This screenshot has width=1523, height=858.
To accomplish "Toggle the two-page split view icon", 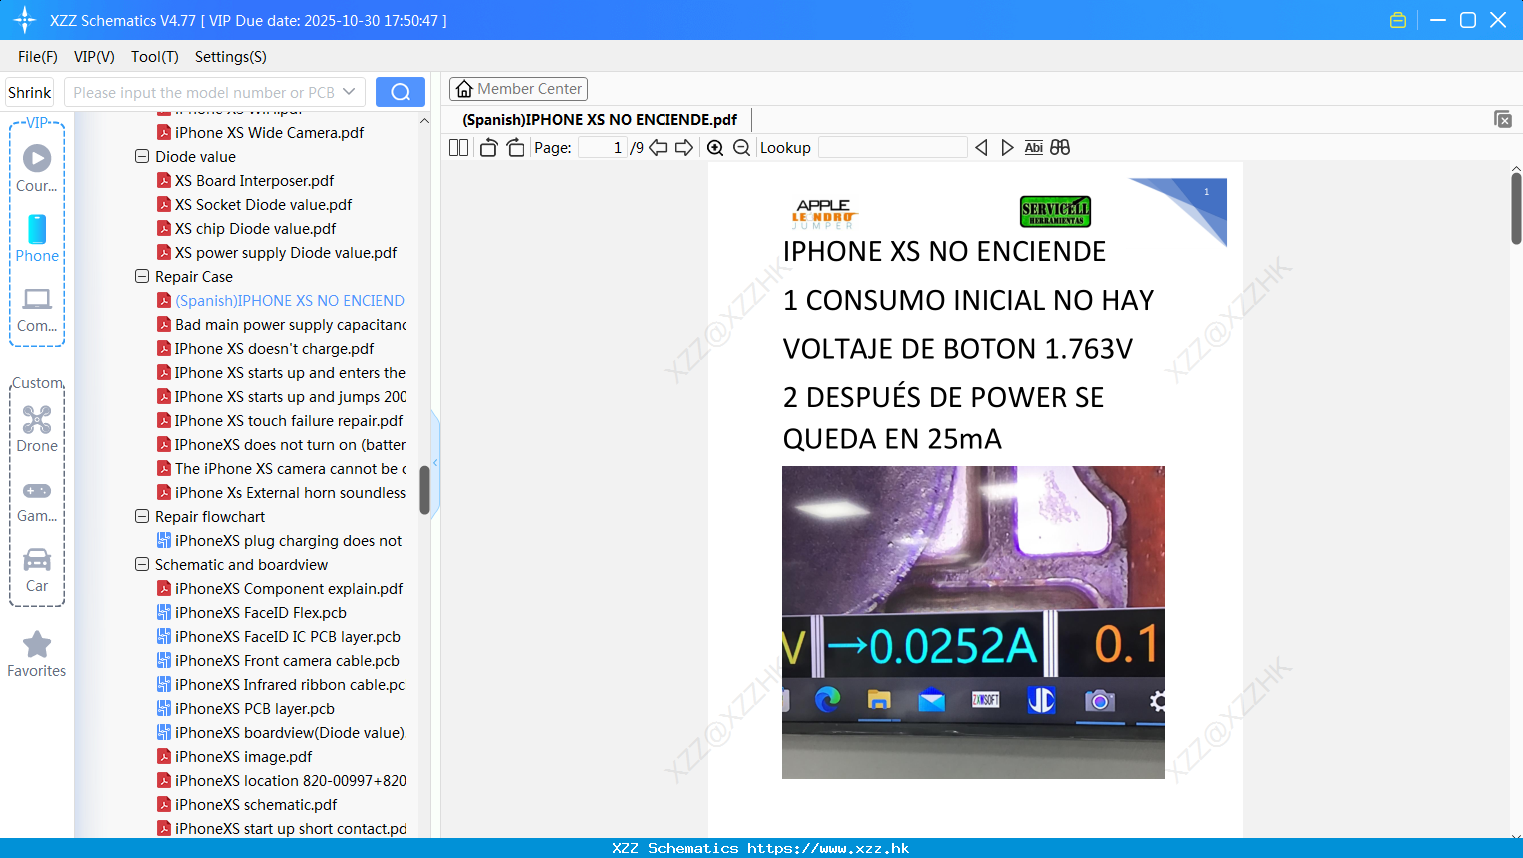I will tap(458, 147).
